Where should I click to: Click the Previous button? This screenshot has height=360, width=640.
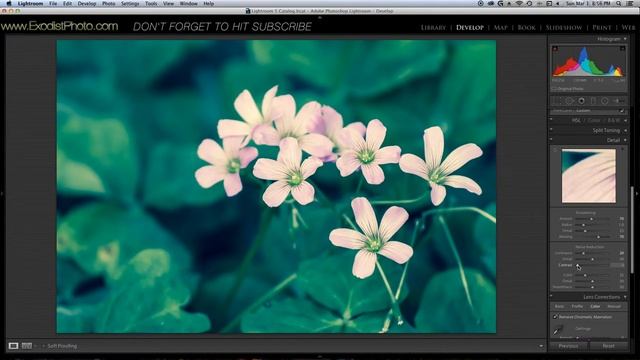[568, 346]
